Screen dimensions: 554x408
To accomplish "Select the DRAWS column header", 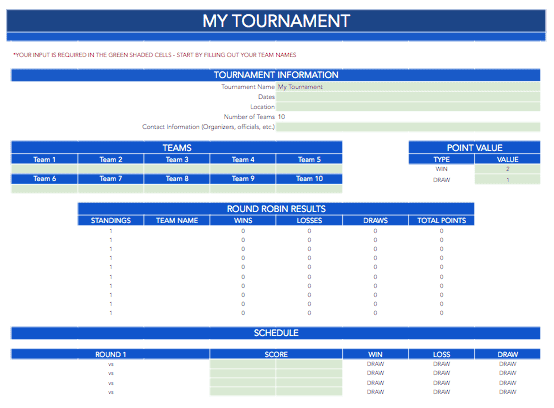I will click(375, 220).
